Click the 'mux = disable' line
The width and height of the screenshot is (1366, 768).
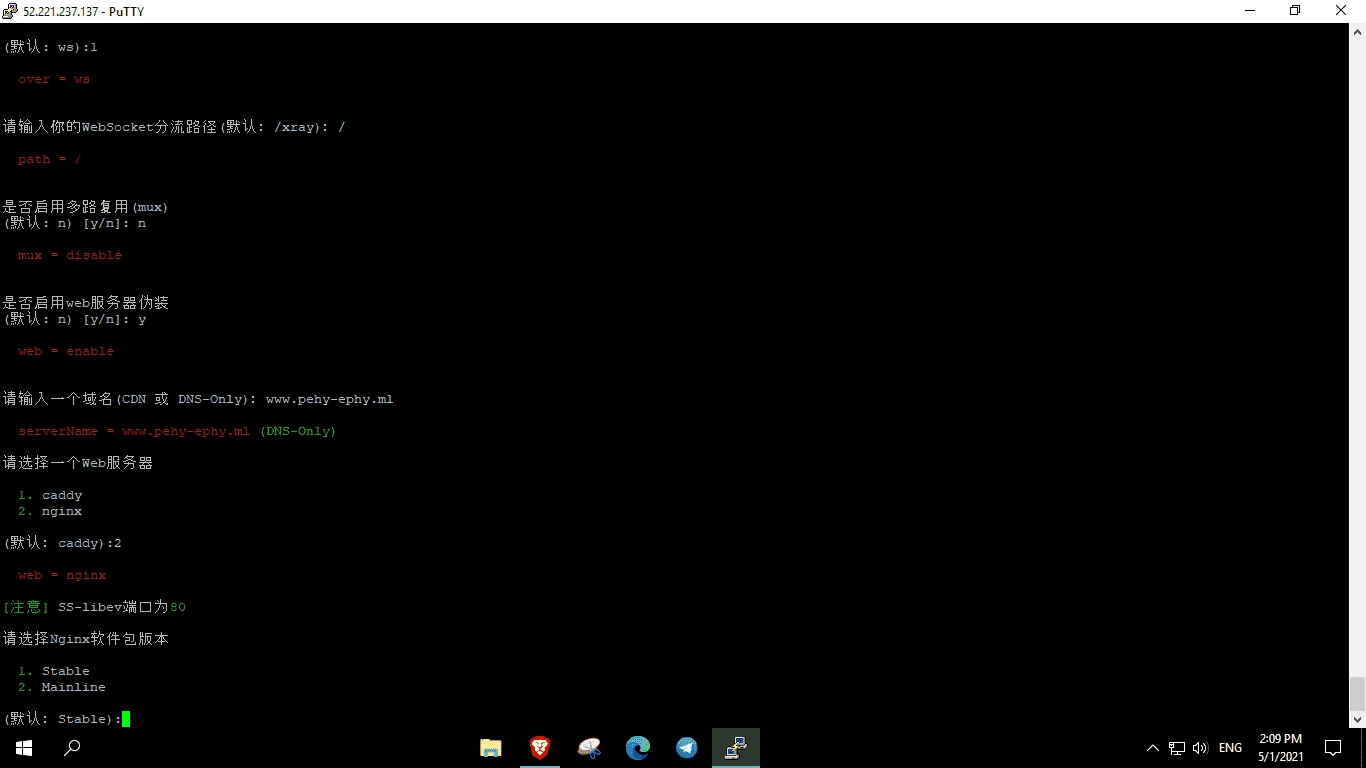[70, 255]
